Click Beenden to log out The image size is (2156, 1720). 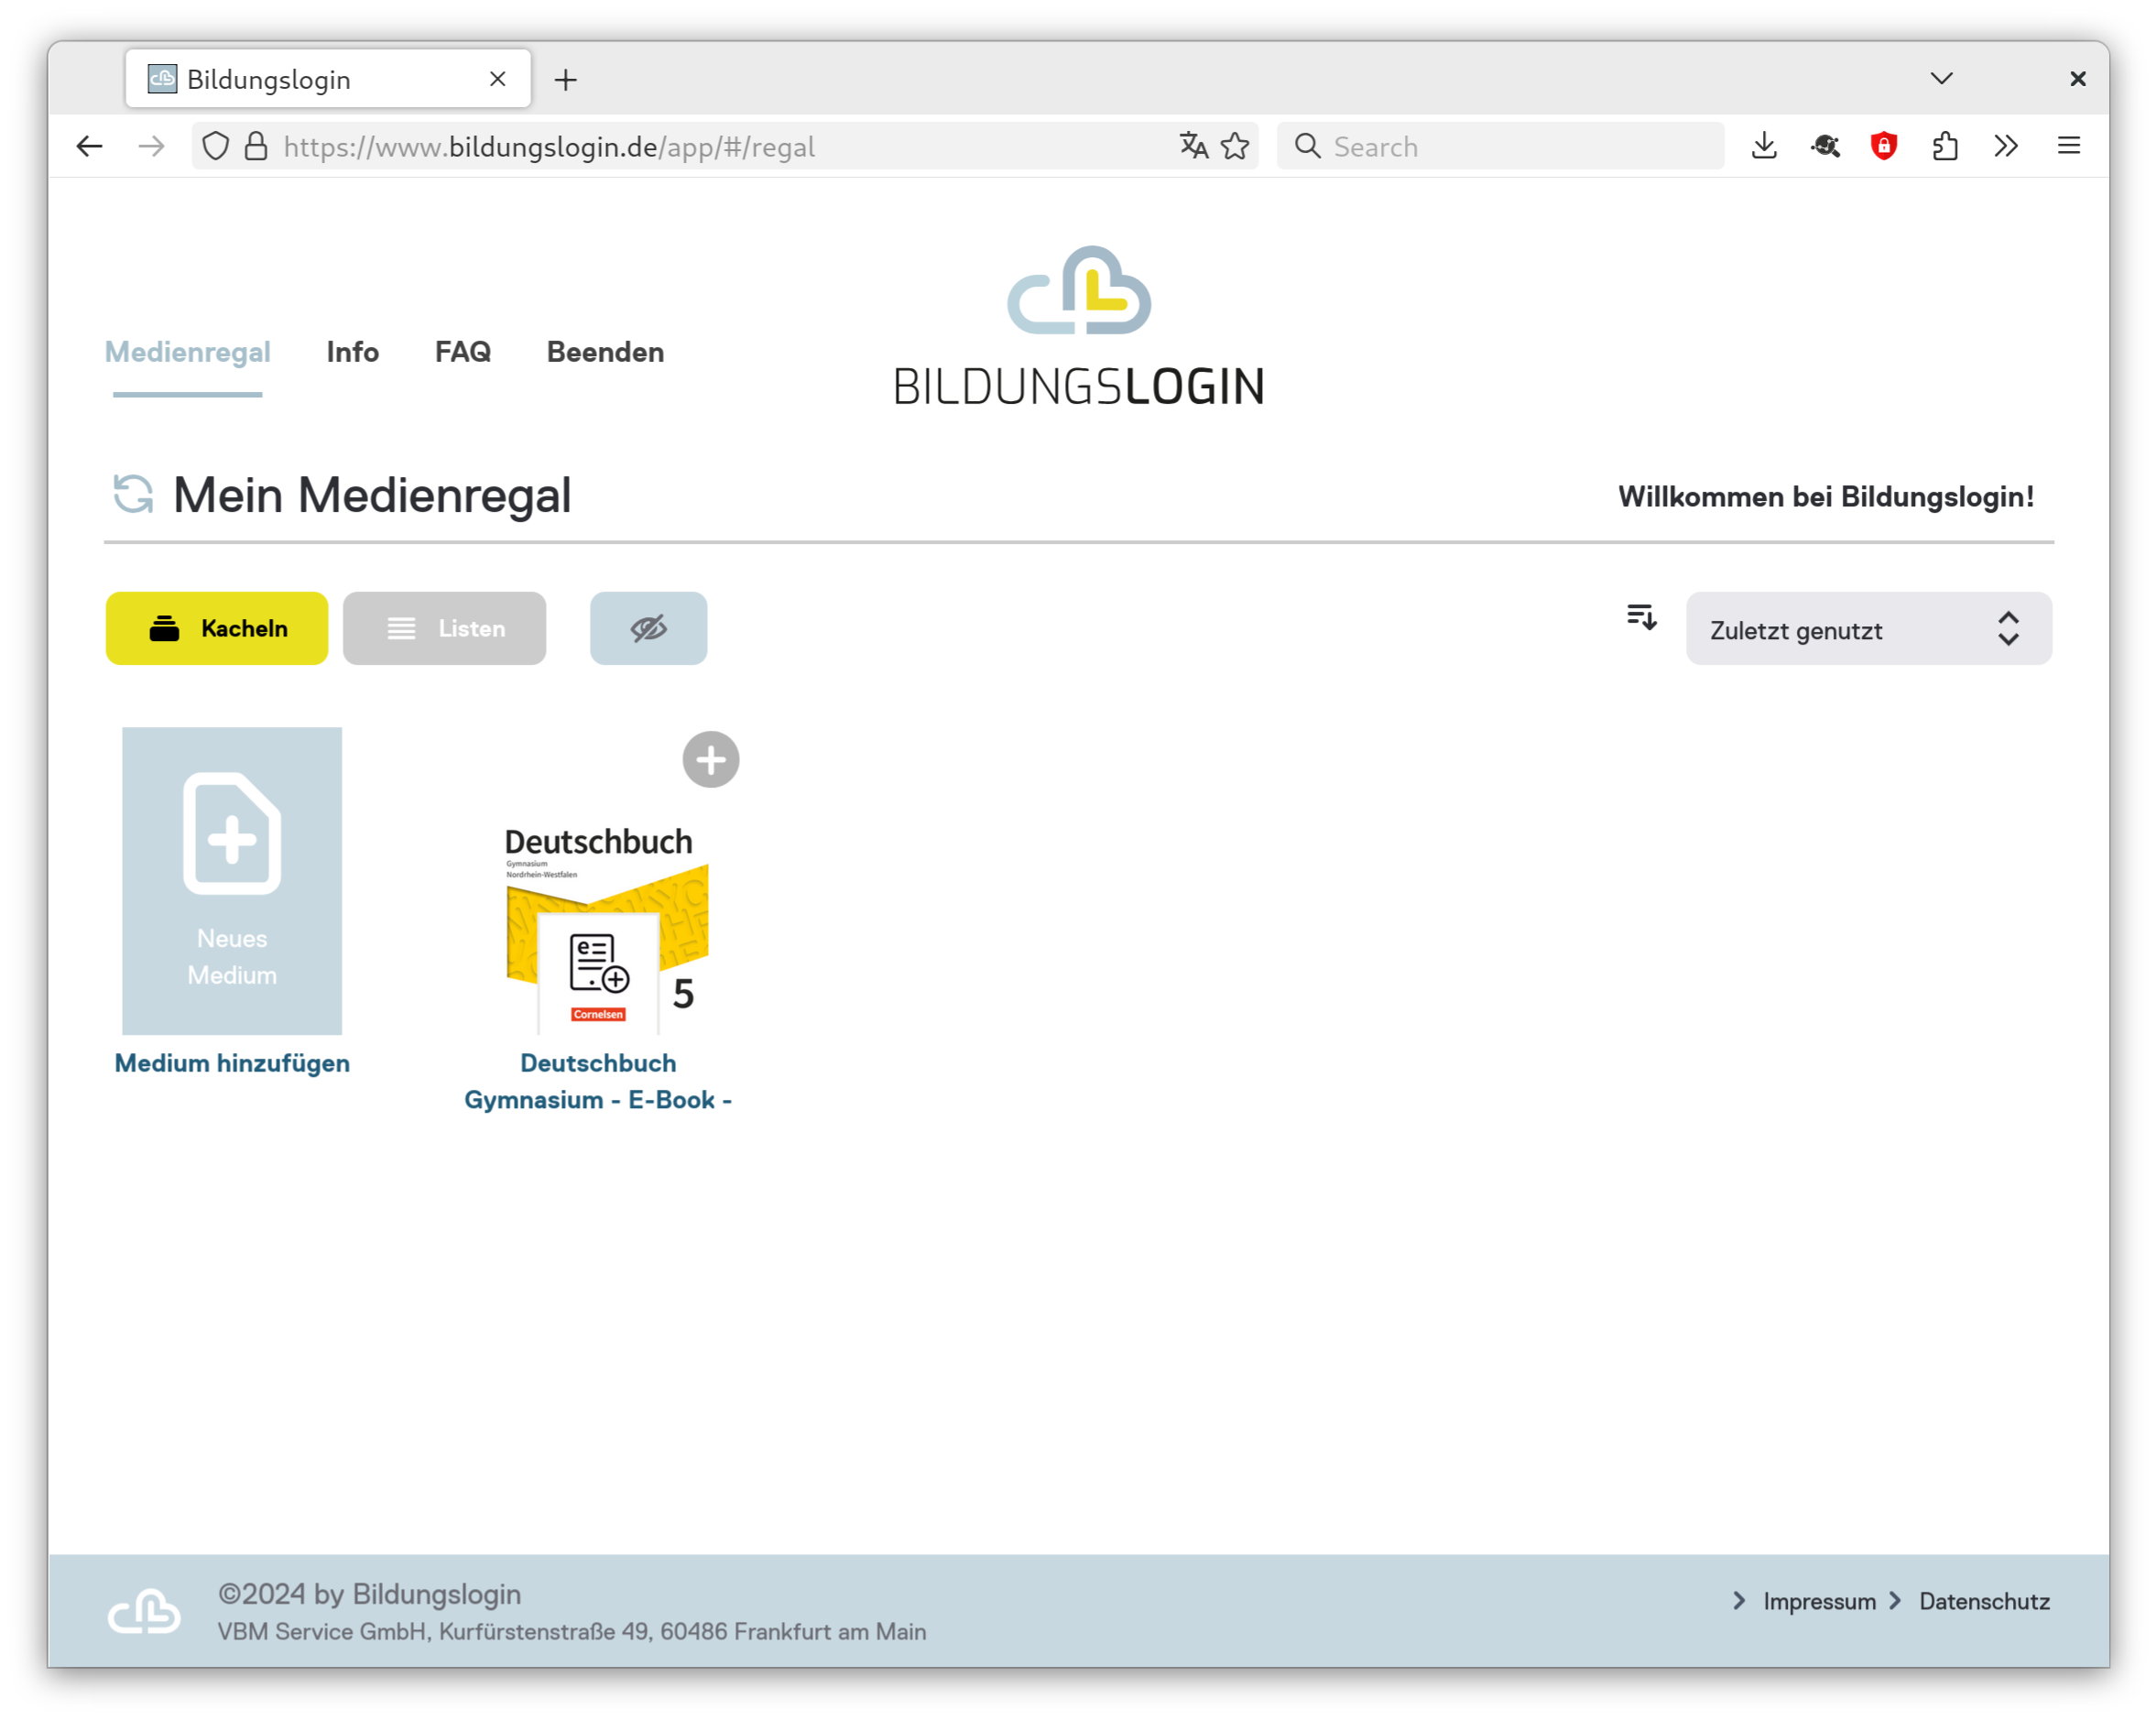(x=605, y=352)
